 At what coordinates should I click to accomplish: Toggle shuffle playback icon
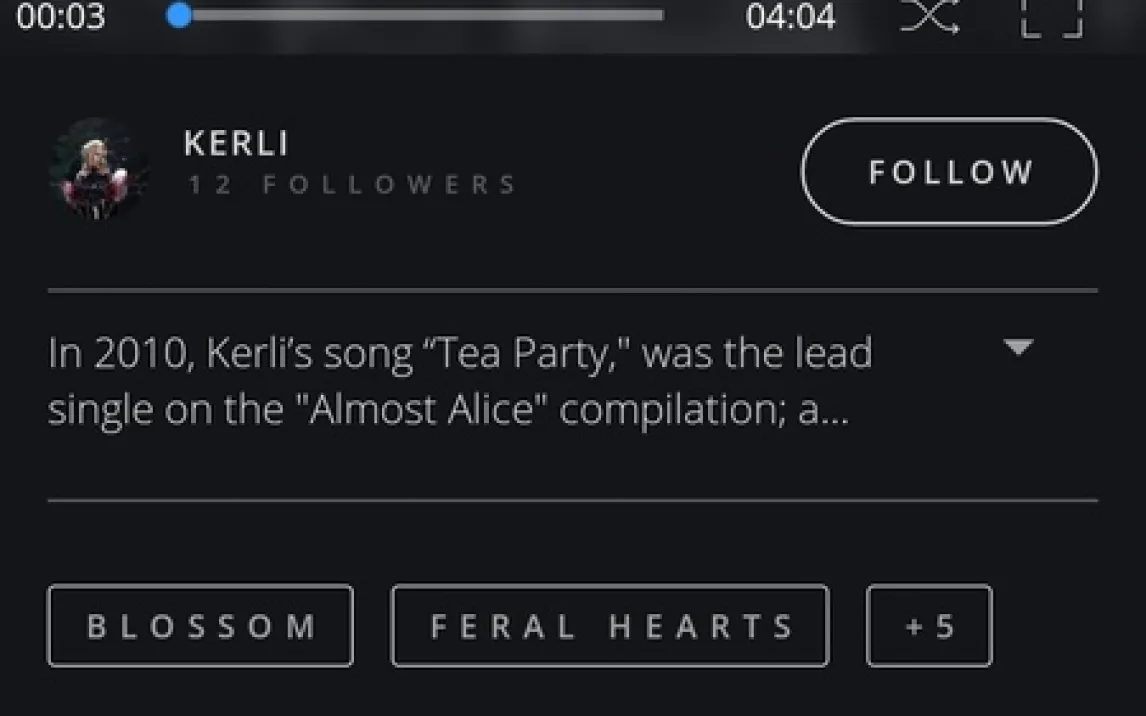[x=930, y=16]
